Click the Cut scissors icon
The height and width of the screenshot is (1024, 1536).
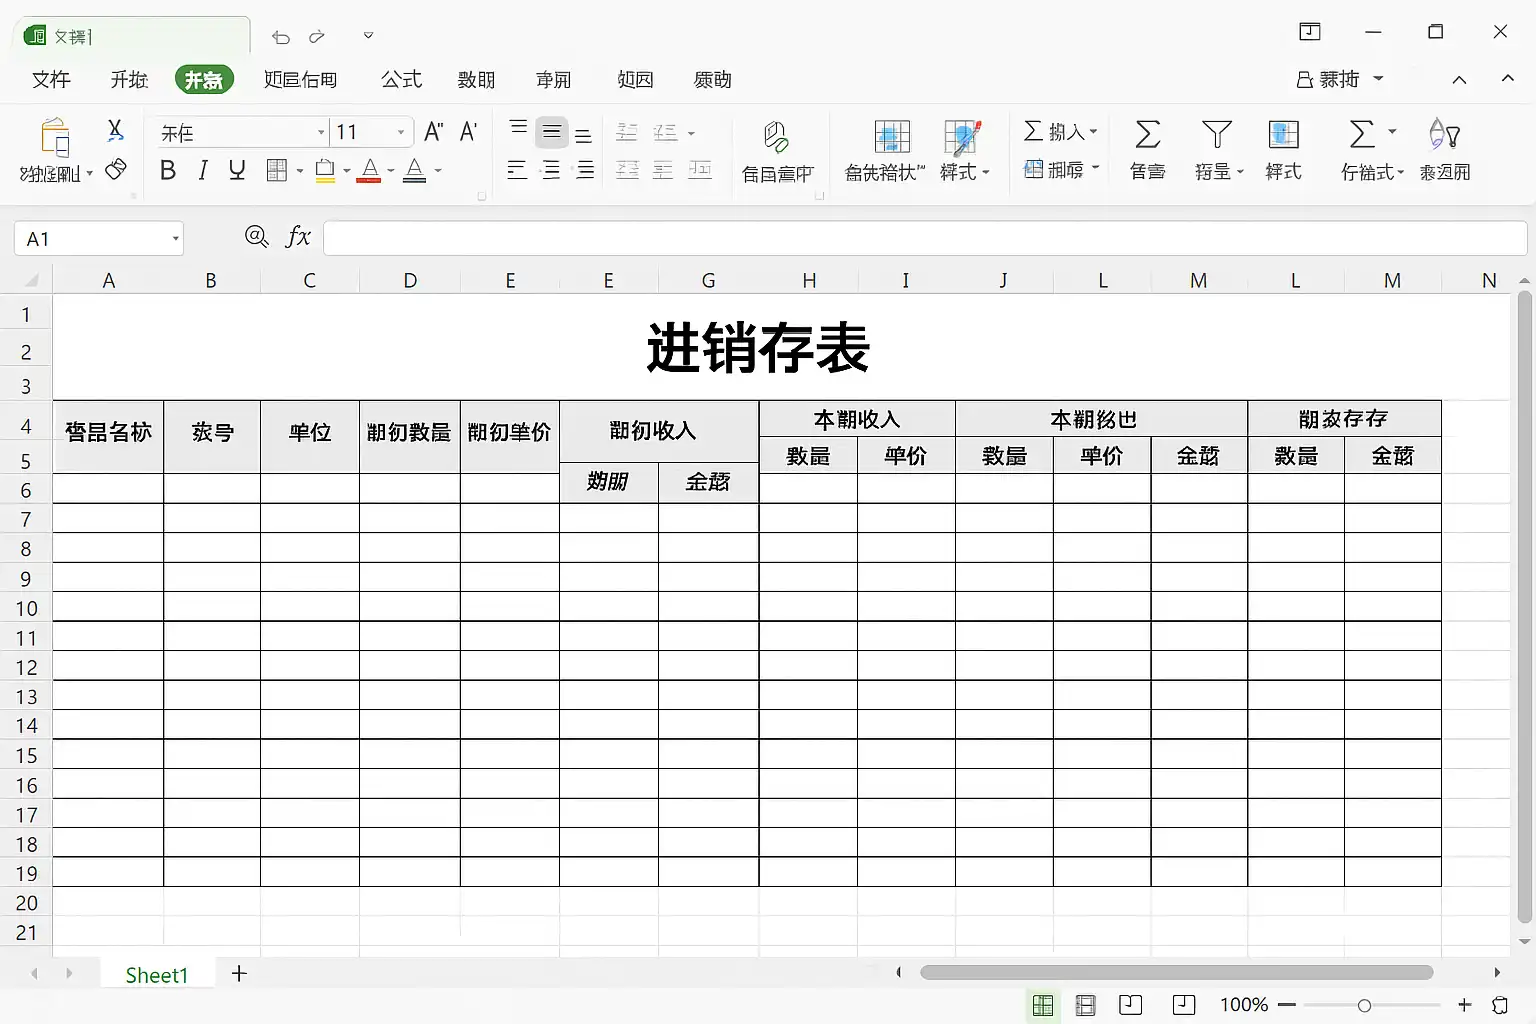tap(115, 130)
